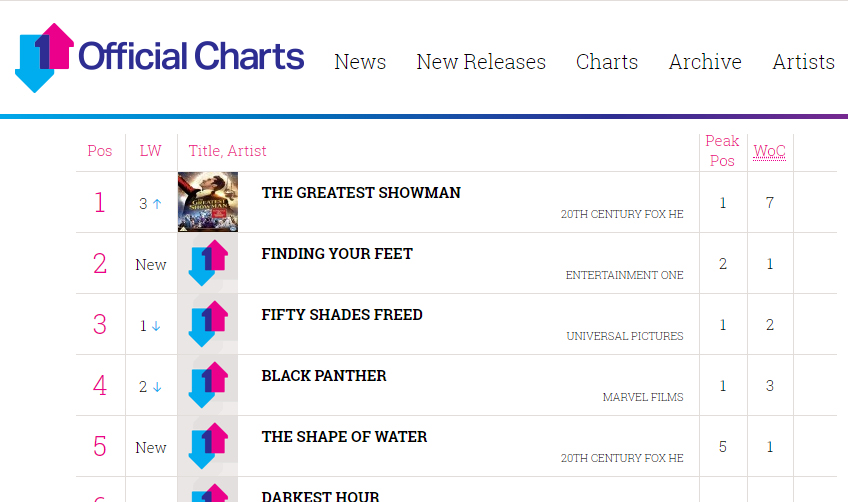Click Darkest Hour placeholder artwork icon
This screenshot has width=848, height=502.
coord(208,493)
